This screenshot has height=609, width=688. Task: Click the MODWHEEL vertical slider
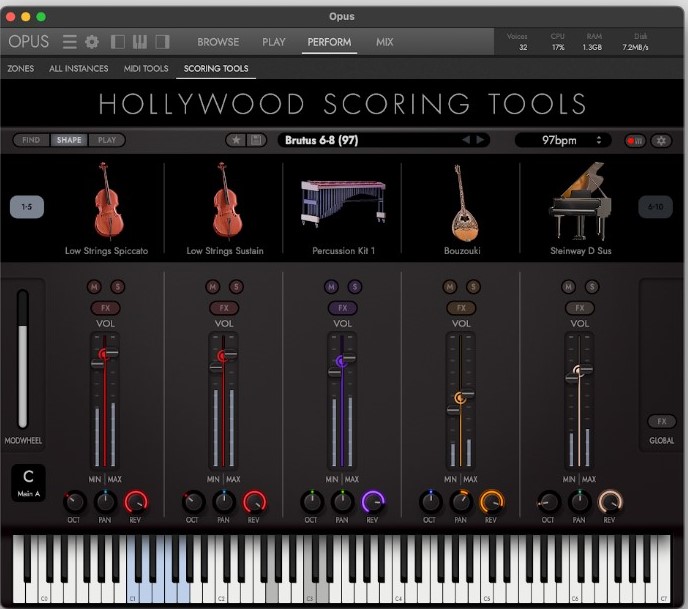pos(22,358)
